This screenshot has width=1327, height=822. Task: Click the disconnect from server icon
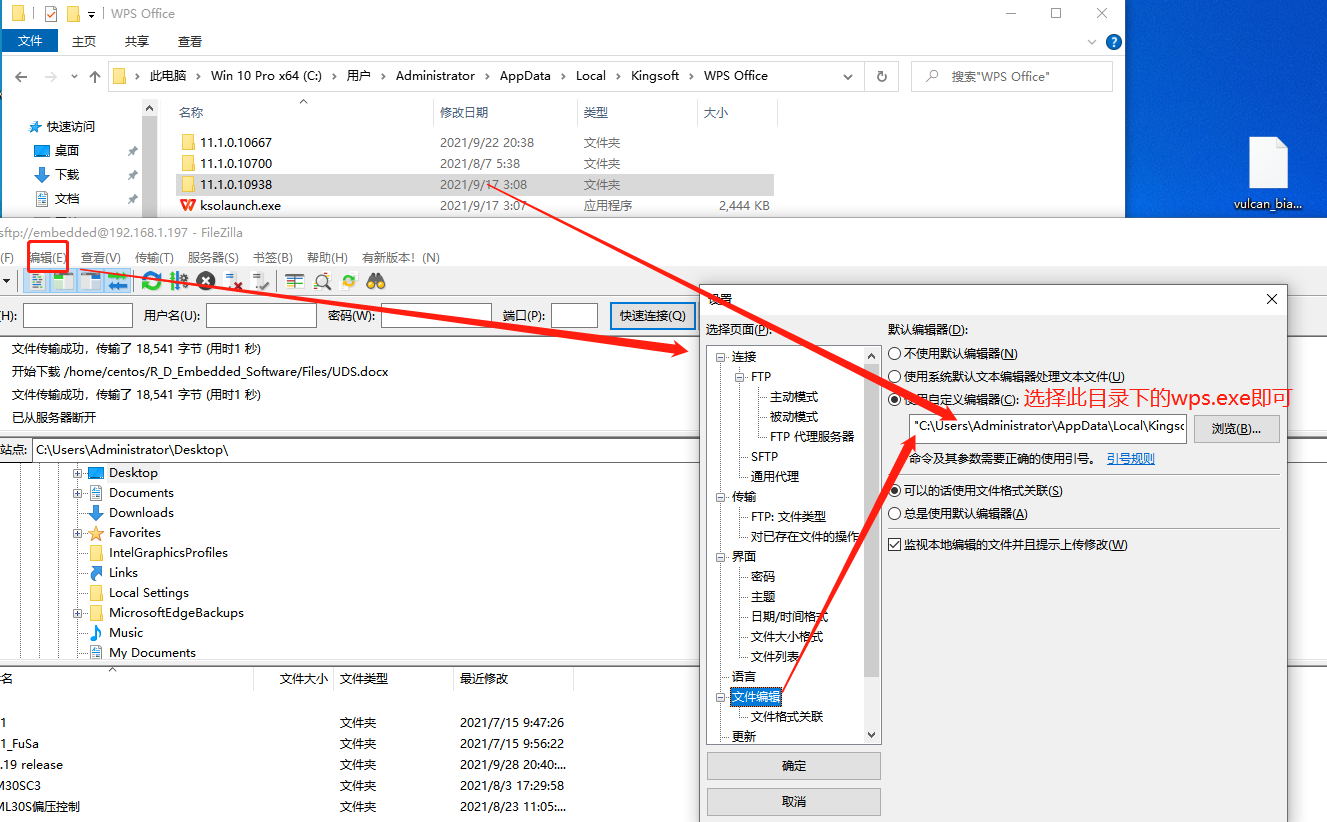(x=233, y=282)
